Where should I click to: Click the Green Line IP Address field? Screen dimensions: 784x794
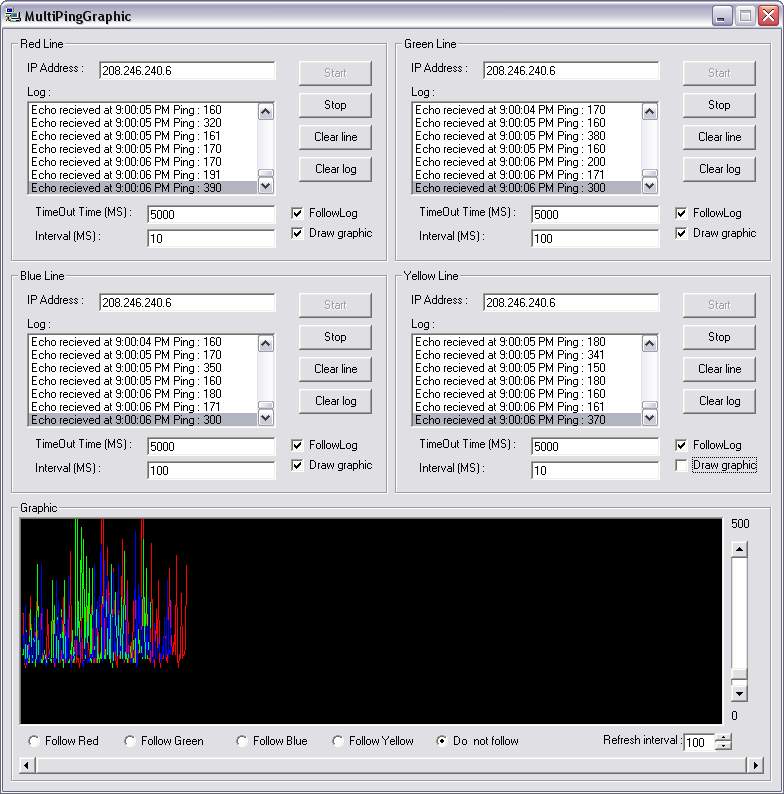coord(571,71)
